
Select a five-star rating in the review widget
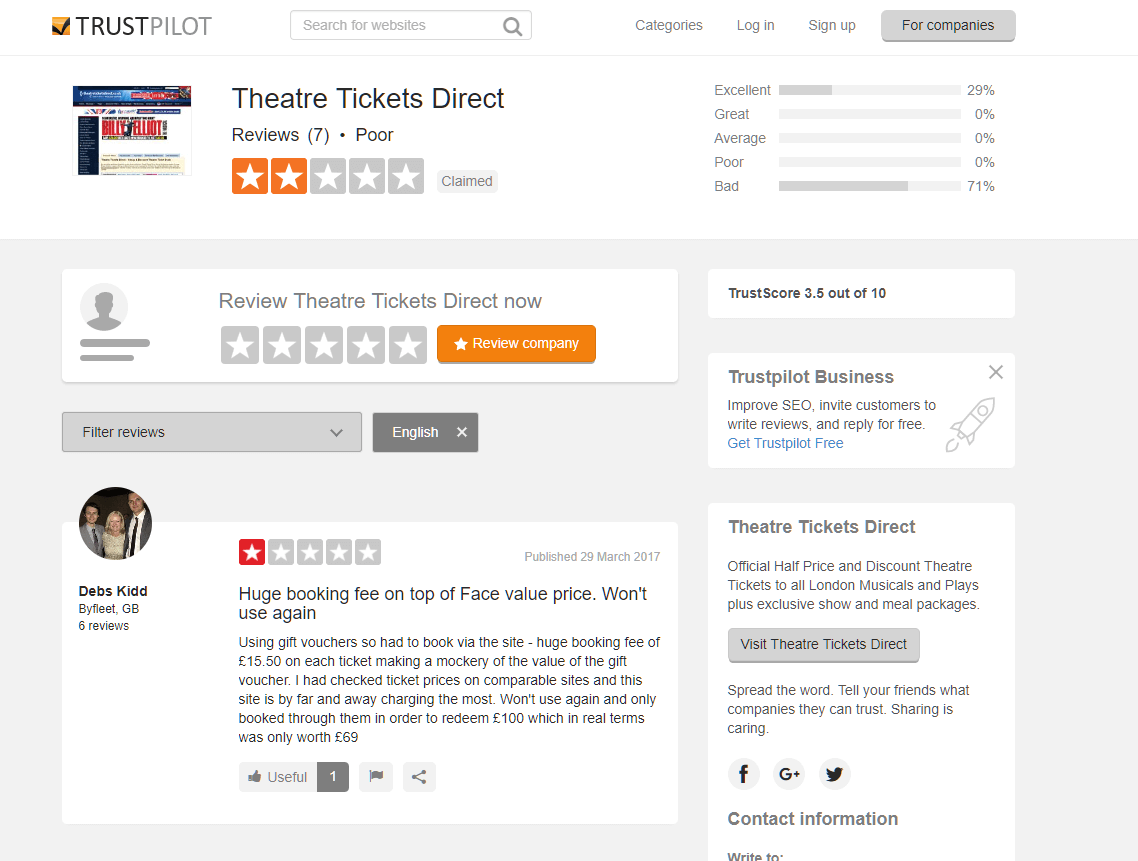(407, 344)
